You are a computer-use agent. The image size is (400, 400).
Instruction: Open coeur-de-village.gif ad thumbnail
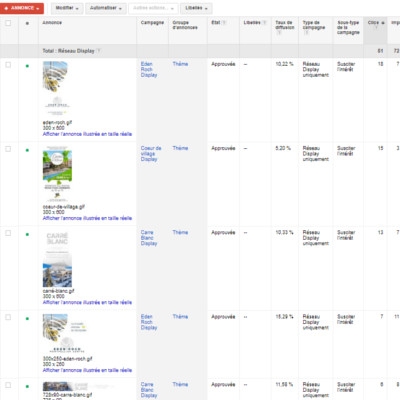57,174
